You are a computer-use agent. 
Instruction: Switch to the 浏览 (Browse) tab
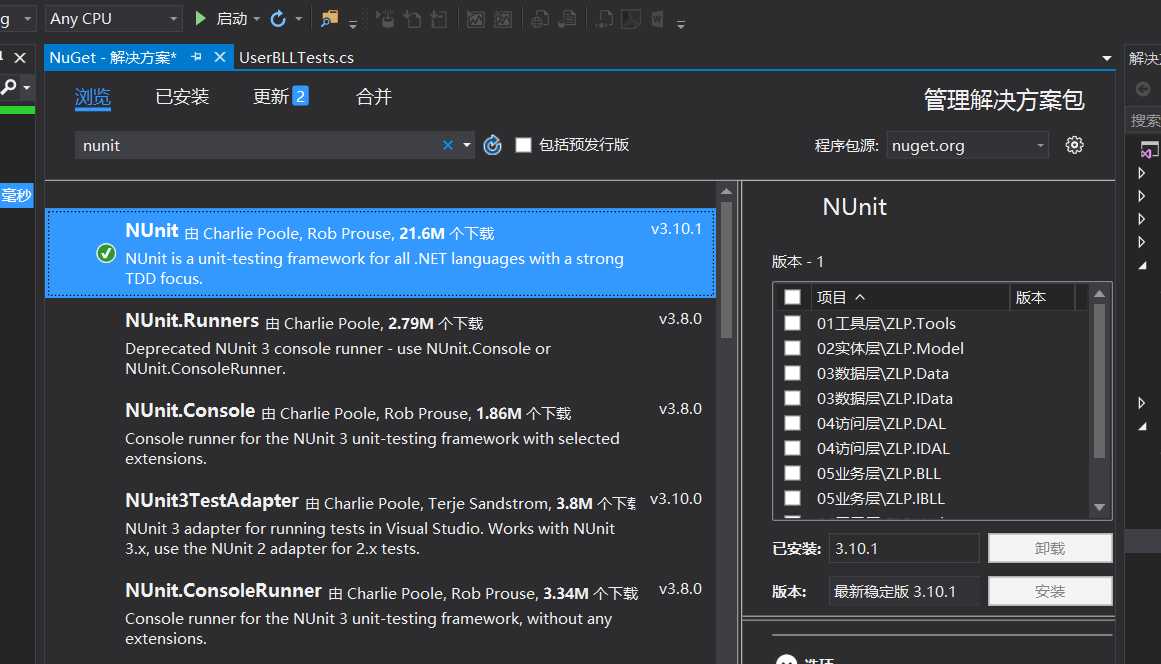[x=93, y=97]
